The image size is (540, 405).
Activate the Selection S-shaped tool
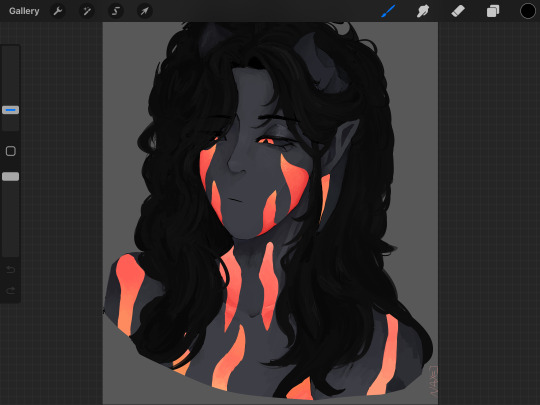pyautogui.click(x=116, y=11)
